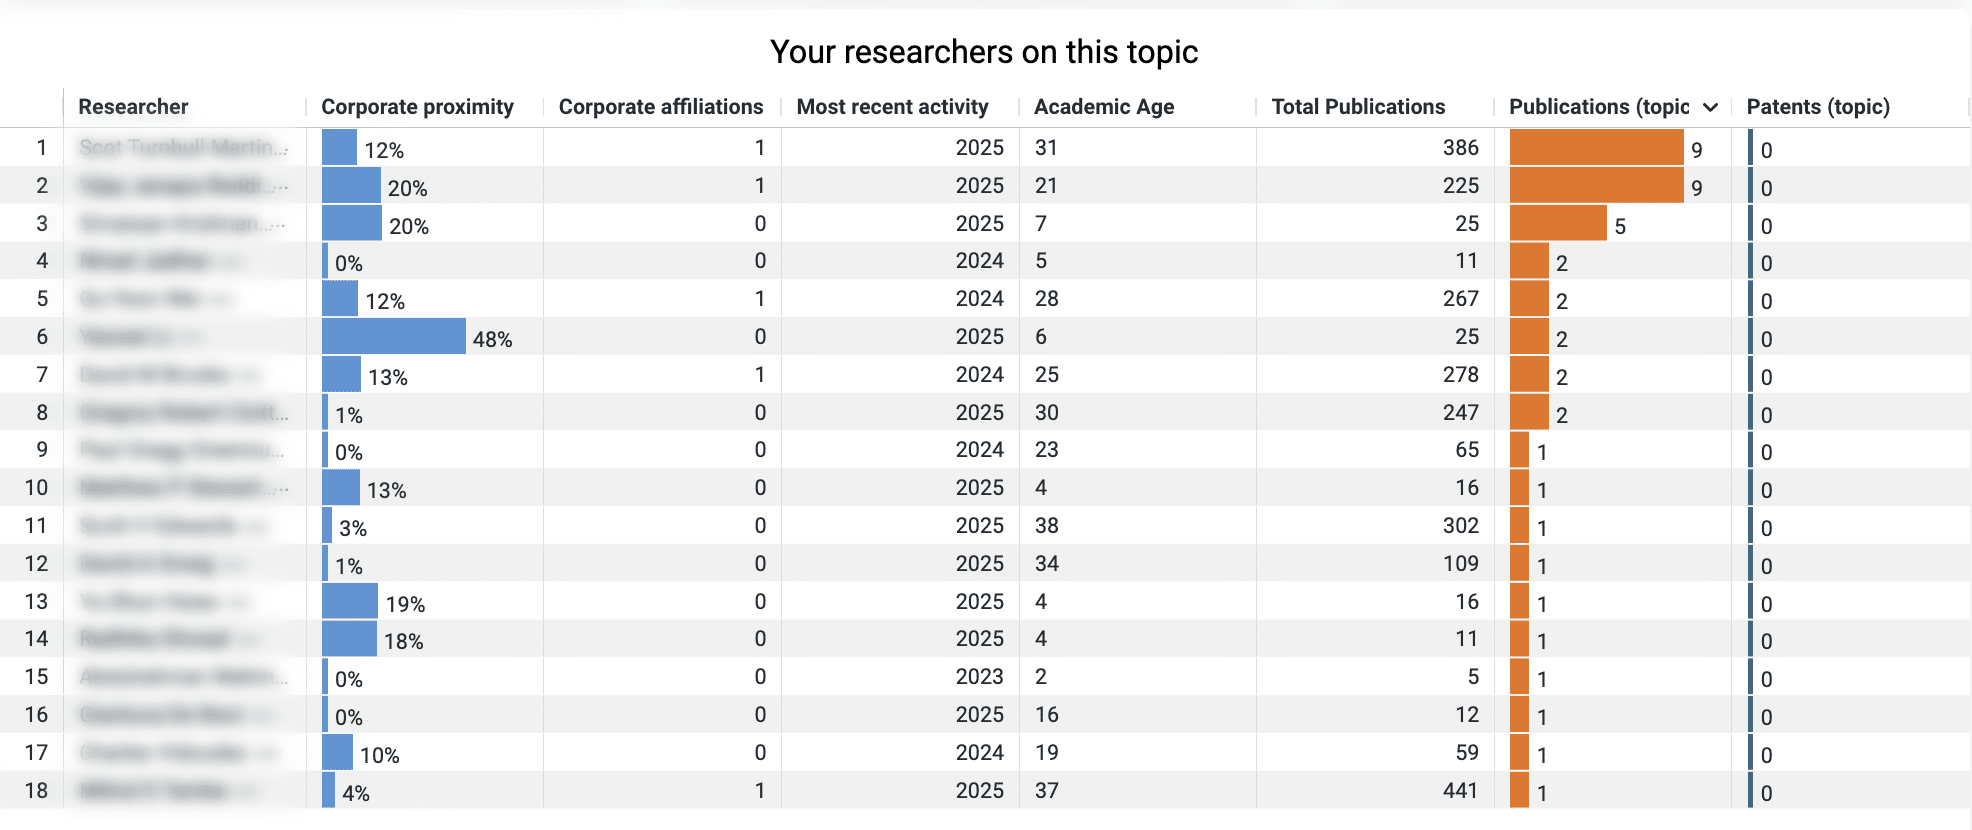The height and width of the screenshot is (830, 1972).
Task: Click the 19% corporate proximity bar
Action: [x=350, y=602]
